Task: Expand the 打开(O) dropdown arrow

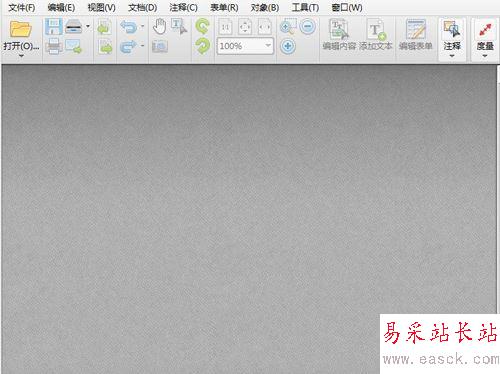Action: click(21, 56)
